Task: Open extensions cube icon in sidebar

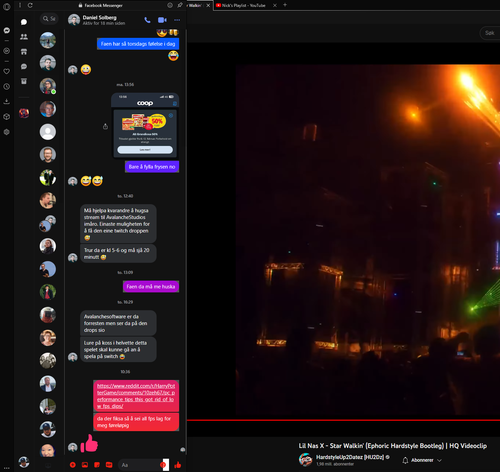Action: coord(6,117)
